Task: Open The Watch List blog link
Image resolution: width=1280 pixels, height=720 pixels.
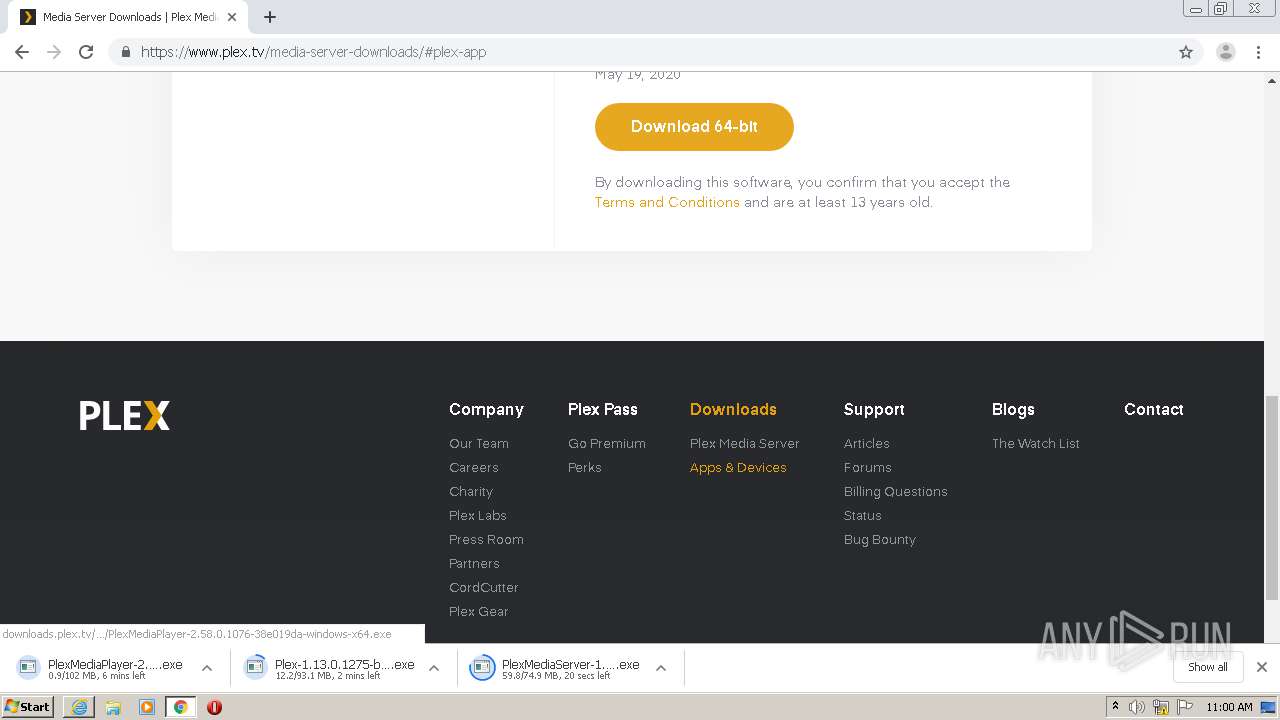Action: (1036, 443)
